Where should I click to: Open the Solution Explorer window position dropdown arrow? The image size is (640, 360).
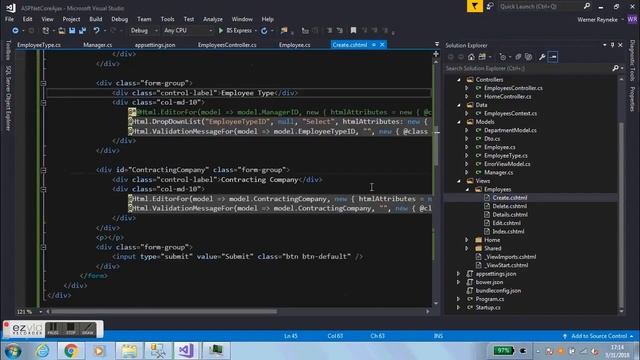(604, 45)
